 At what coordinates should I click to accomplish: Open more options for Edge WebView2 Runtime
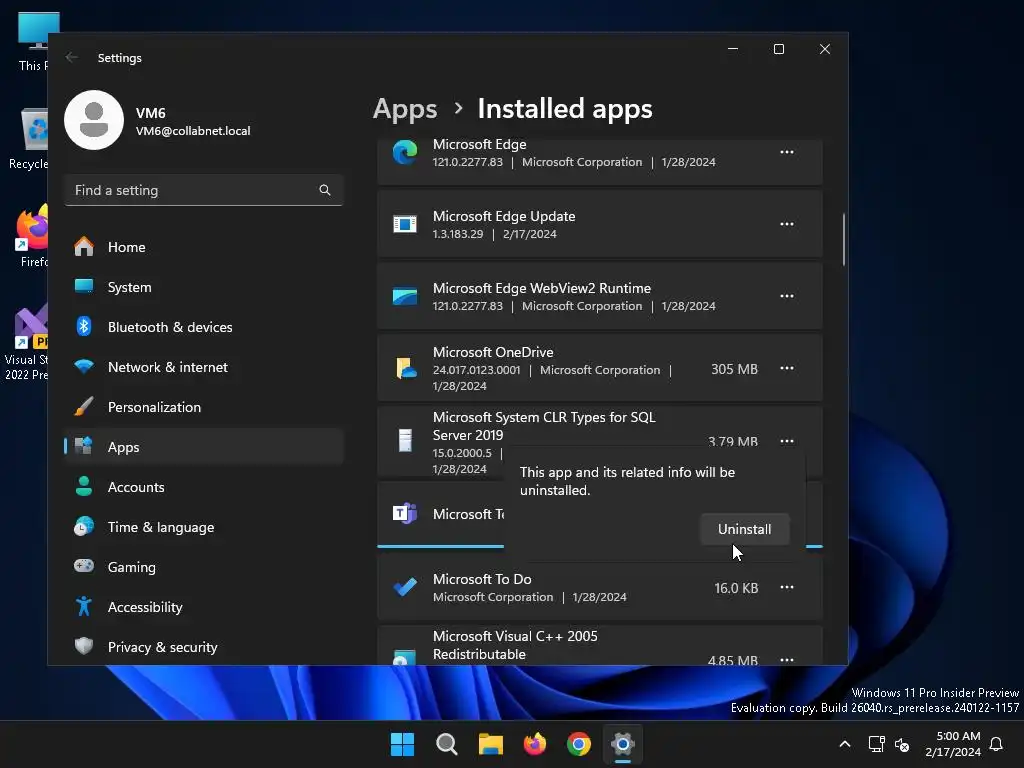point(787,296)
